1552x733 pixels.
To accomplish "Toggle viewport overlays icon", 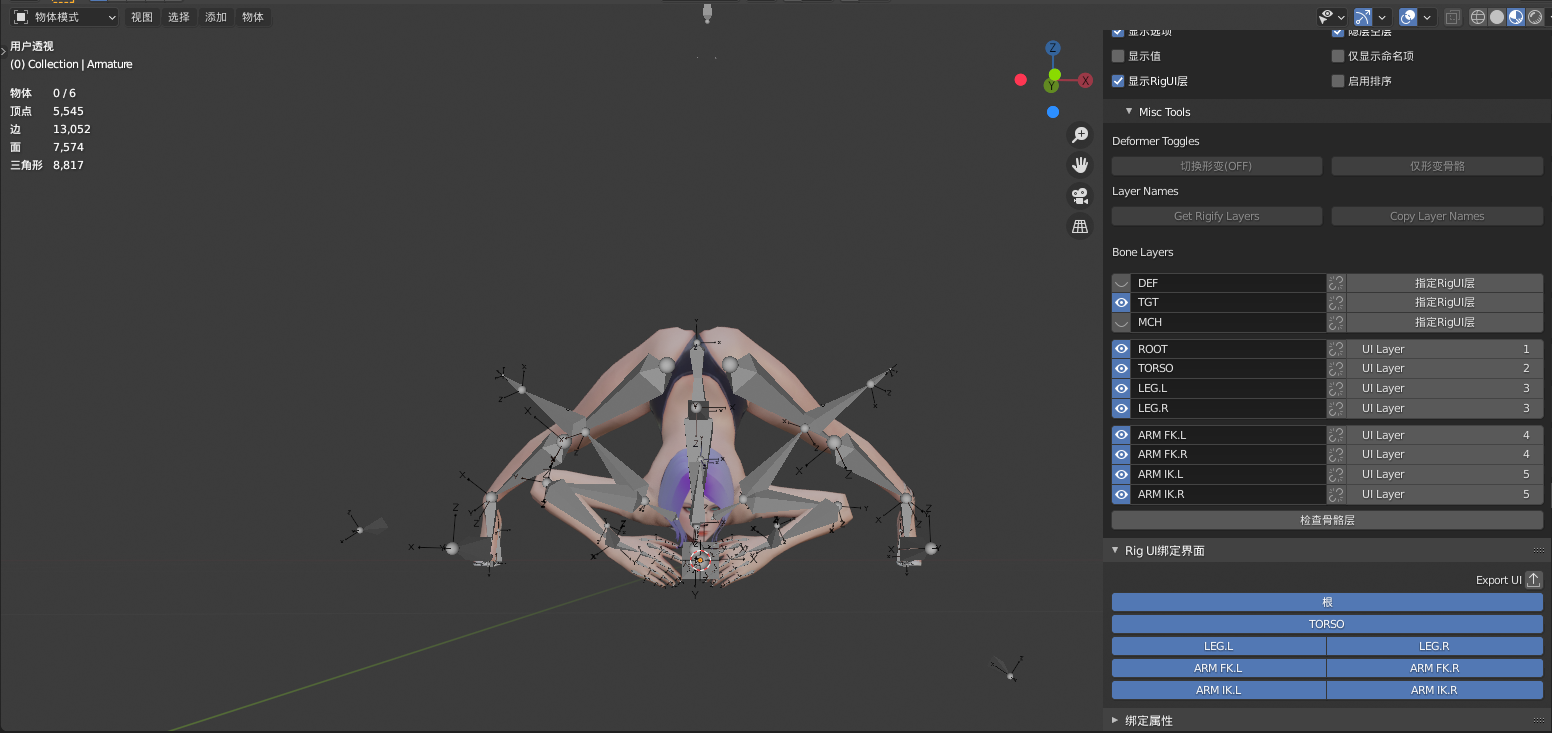I will pos(1408,17).
